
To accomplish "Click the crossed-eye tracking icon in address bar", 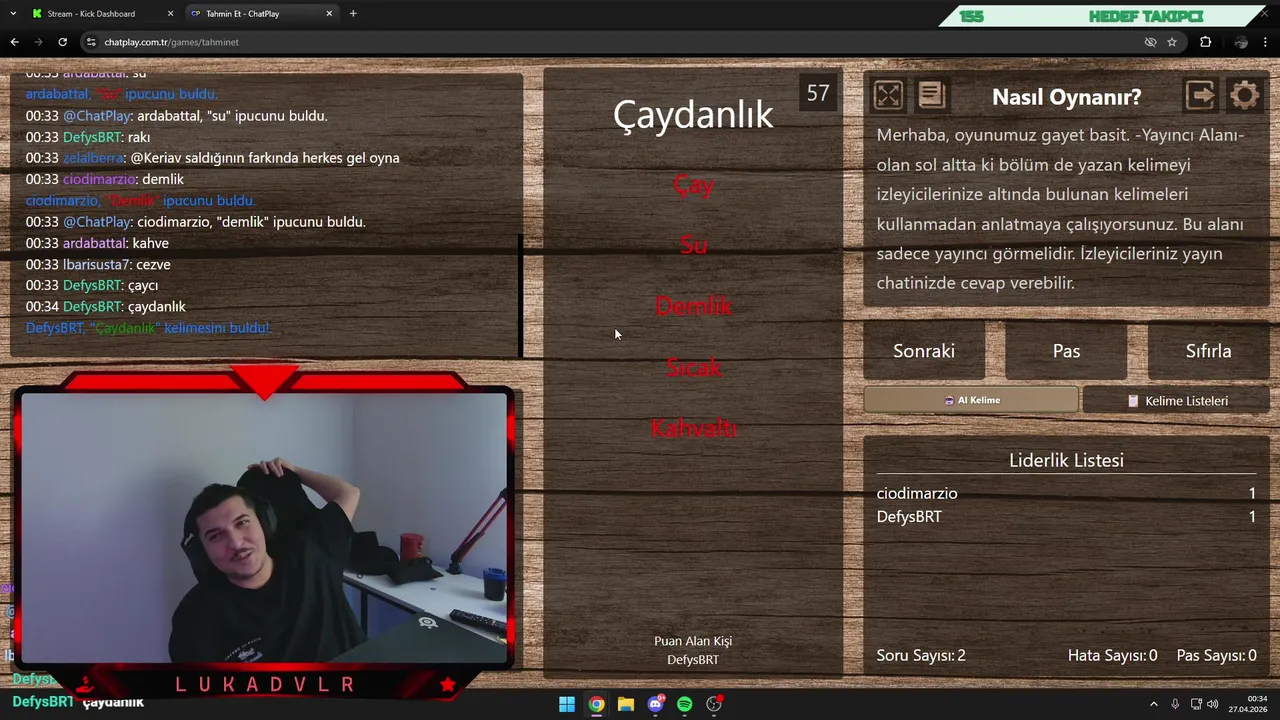I will coord(1150,42).
